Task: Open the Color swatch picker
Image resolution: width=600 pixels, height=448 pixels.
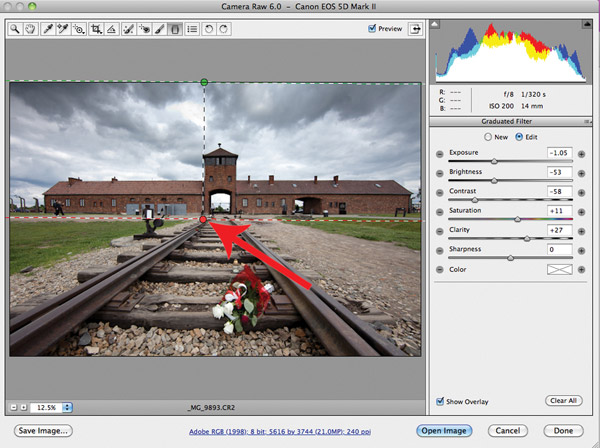Action: click(560, 270)
